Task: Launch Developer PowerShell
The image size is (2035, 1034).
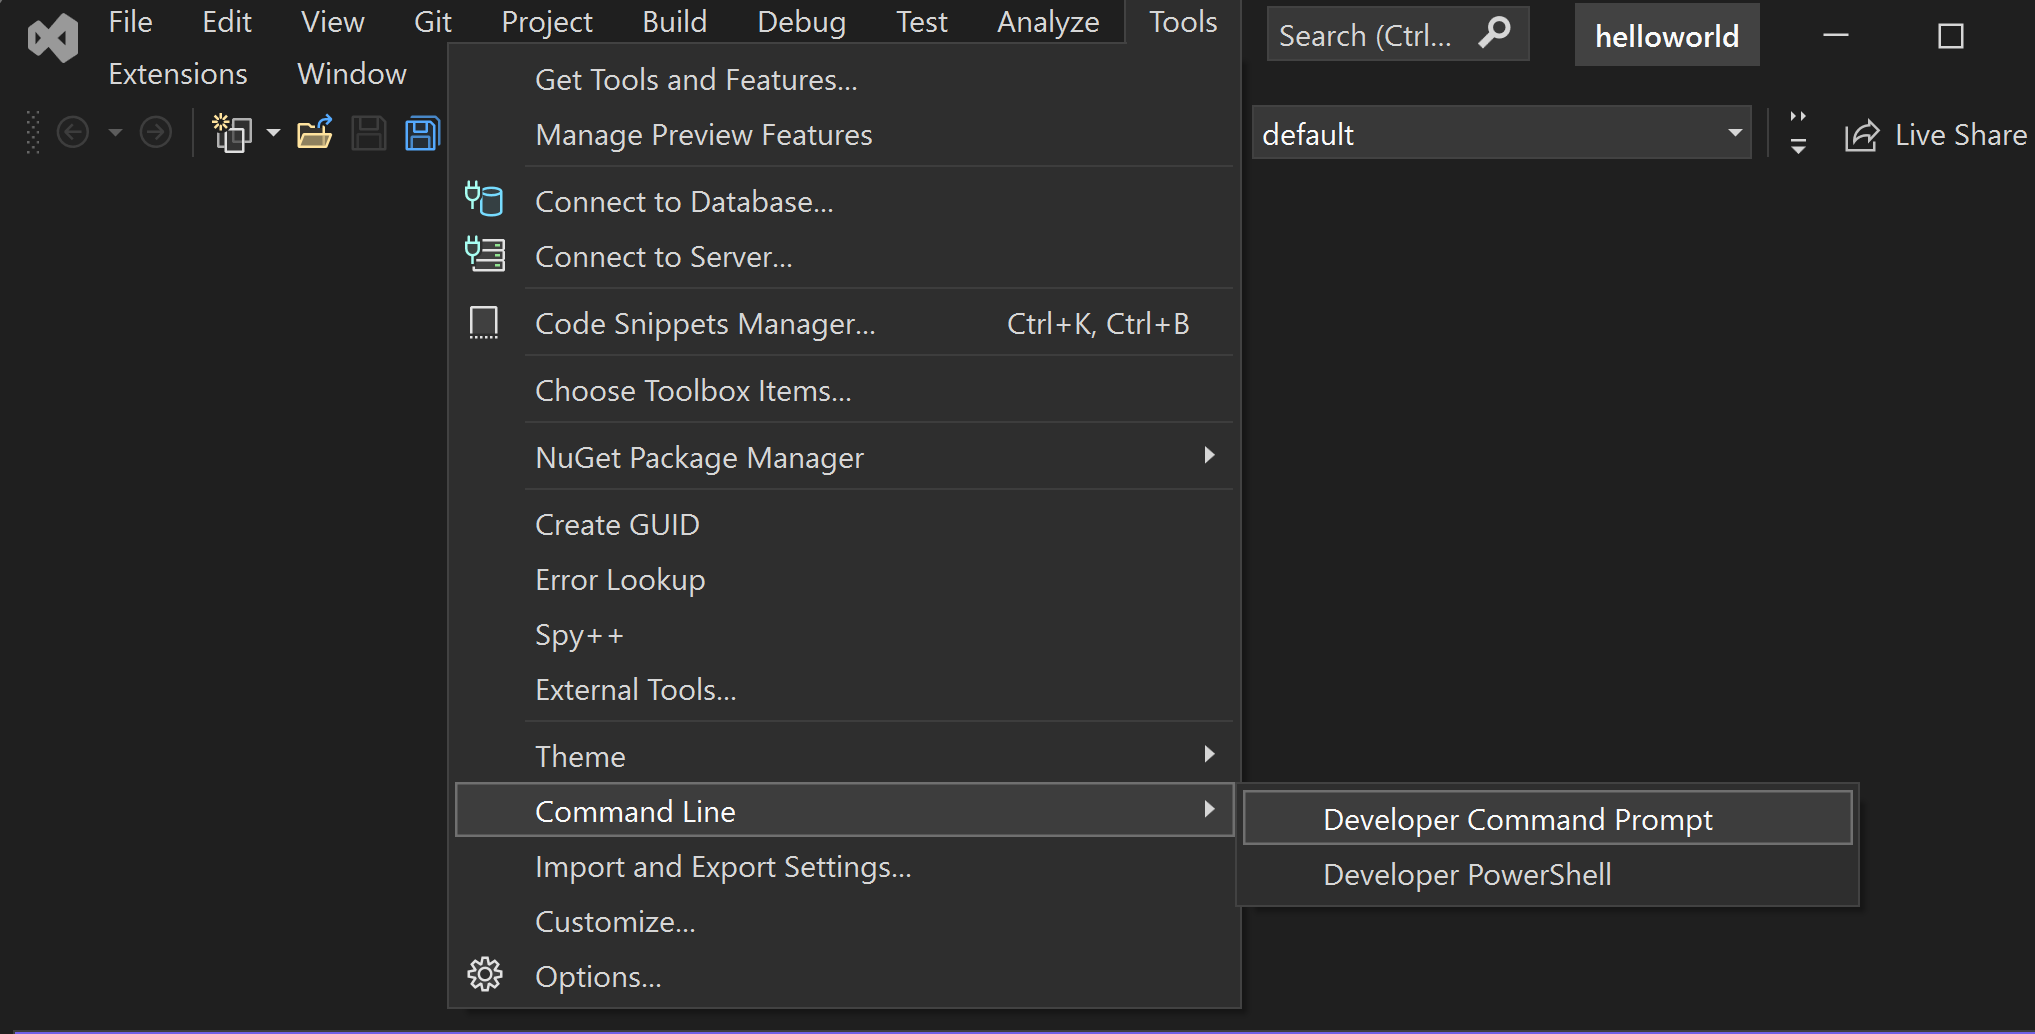Action: [1466, 873]
